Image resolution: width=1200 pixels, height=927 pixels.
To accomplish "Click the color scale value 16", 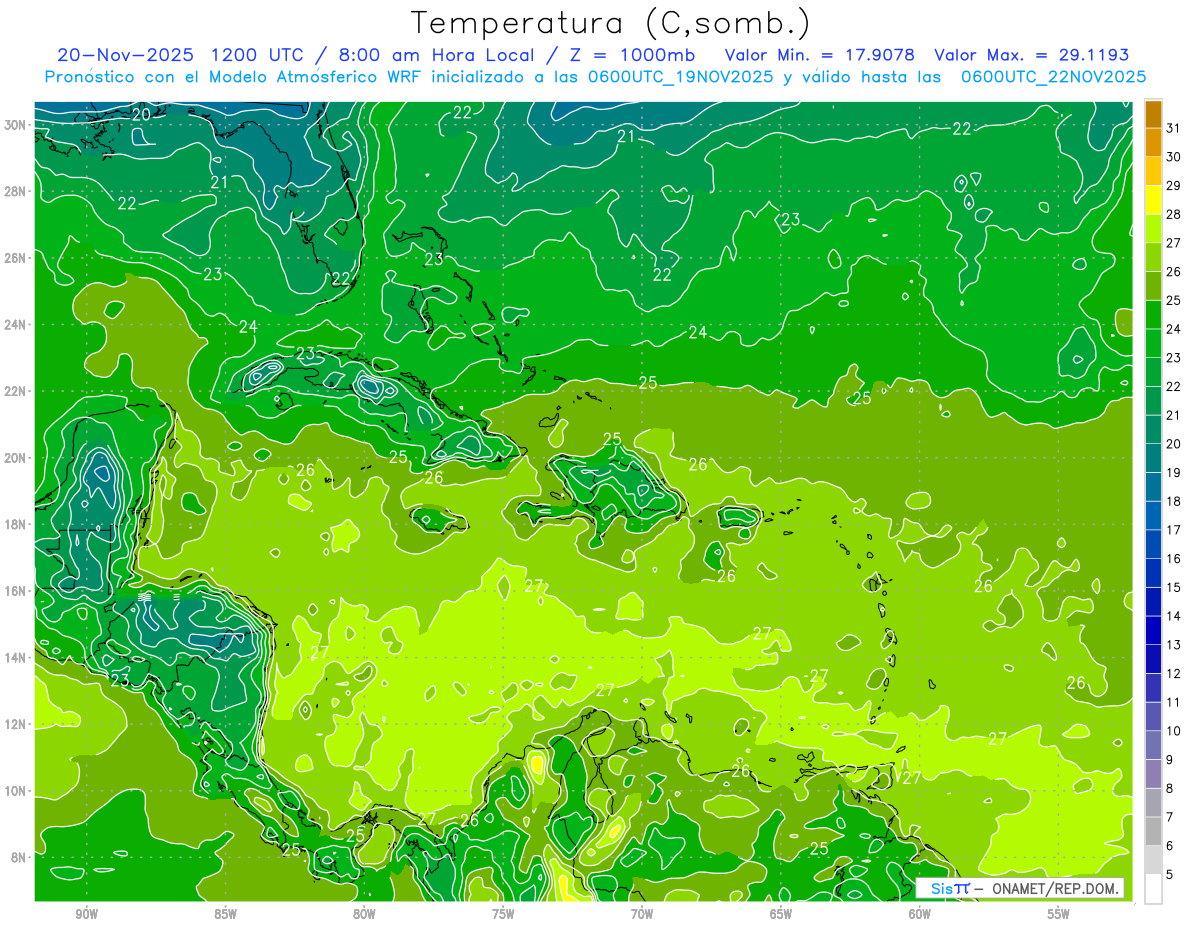I will coord(1174,559).
